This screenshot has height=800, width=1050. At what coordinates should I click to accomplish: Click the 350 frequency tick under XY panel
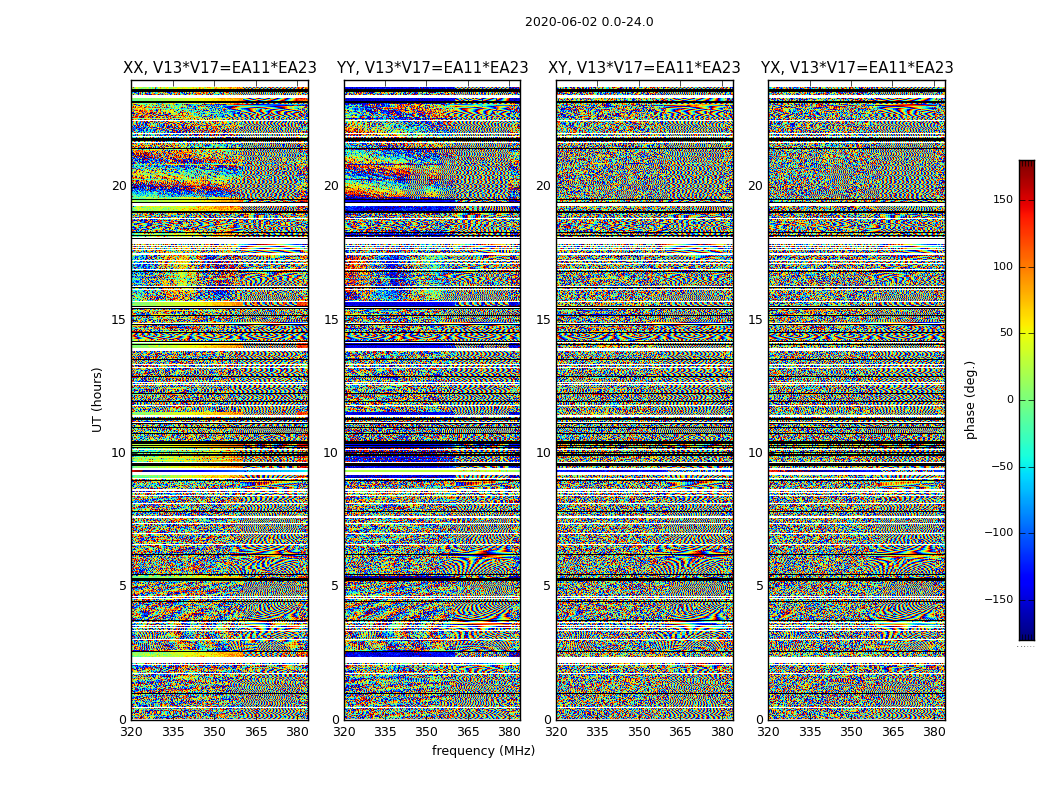point(640,732)
